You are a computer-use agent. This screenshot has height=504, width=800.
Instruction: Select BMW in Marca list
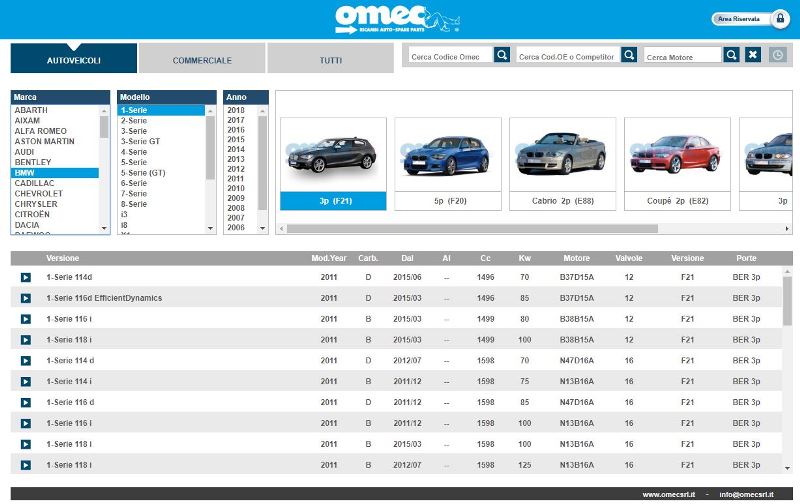point(55,173)
